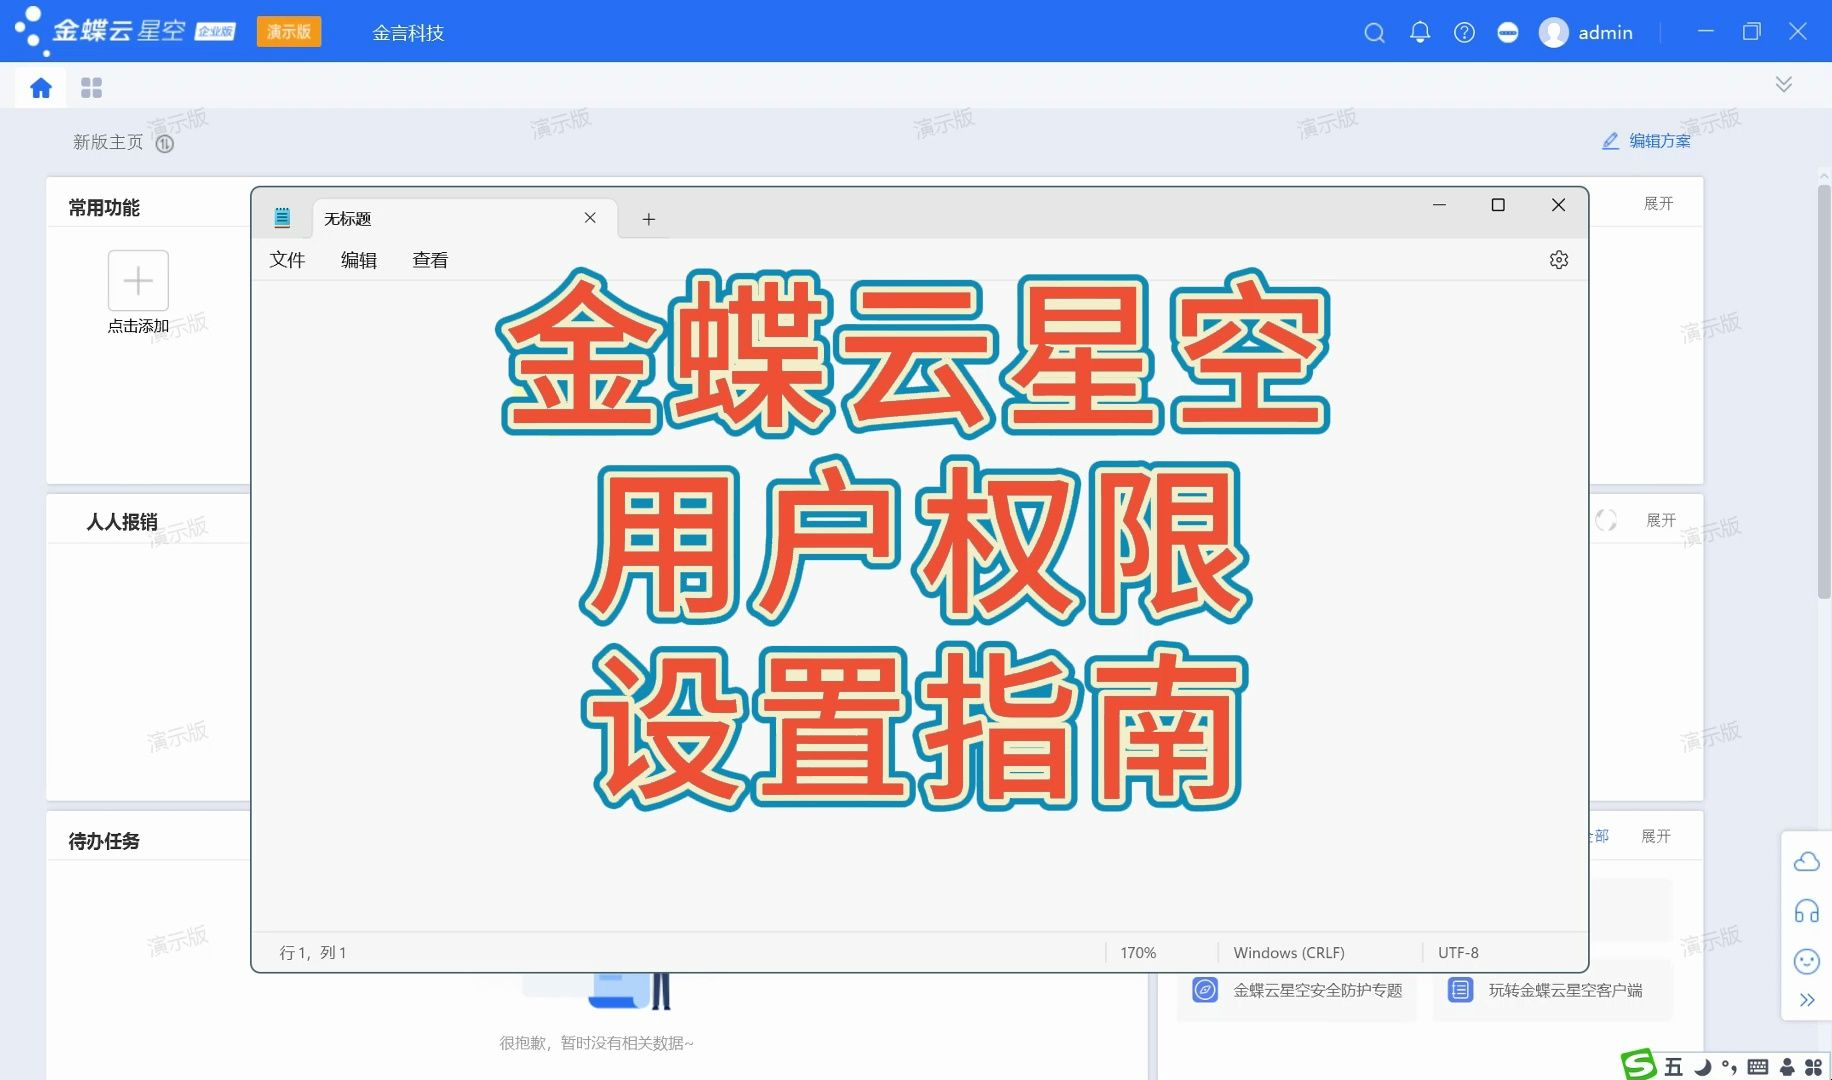Screen dimensions: 1832x1080
Task: Click the 170% zoom status entry
Action: click(1138, 953)
